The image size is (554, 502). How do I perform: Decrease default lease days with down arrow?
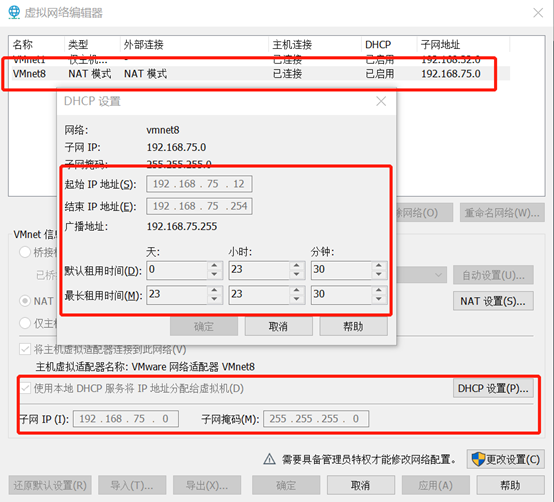tap(214, 274)
